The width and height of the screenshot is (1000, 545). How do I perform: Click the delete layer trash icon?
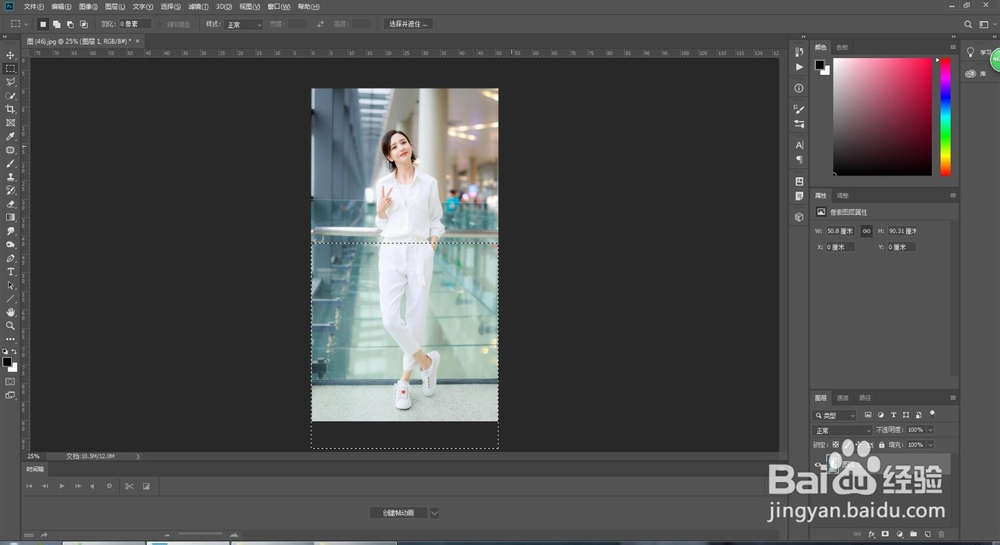[x=941, y=534]
